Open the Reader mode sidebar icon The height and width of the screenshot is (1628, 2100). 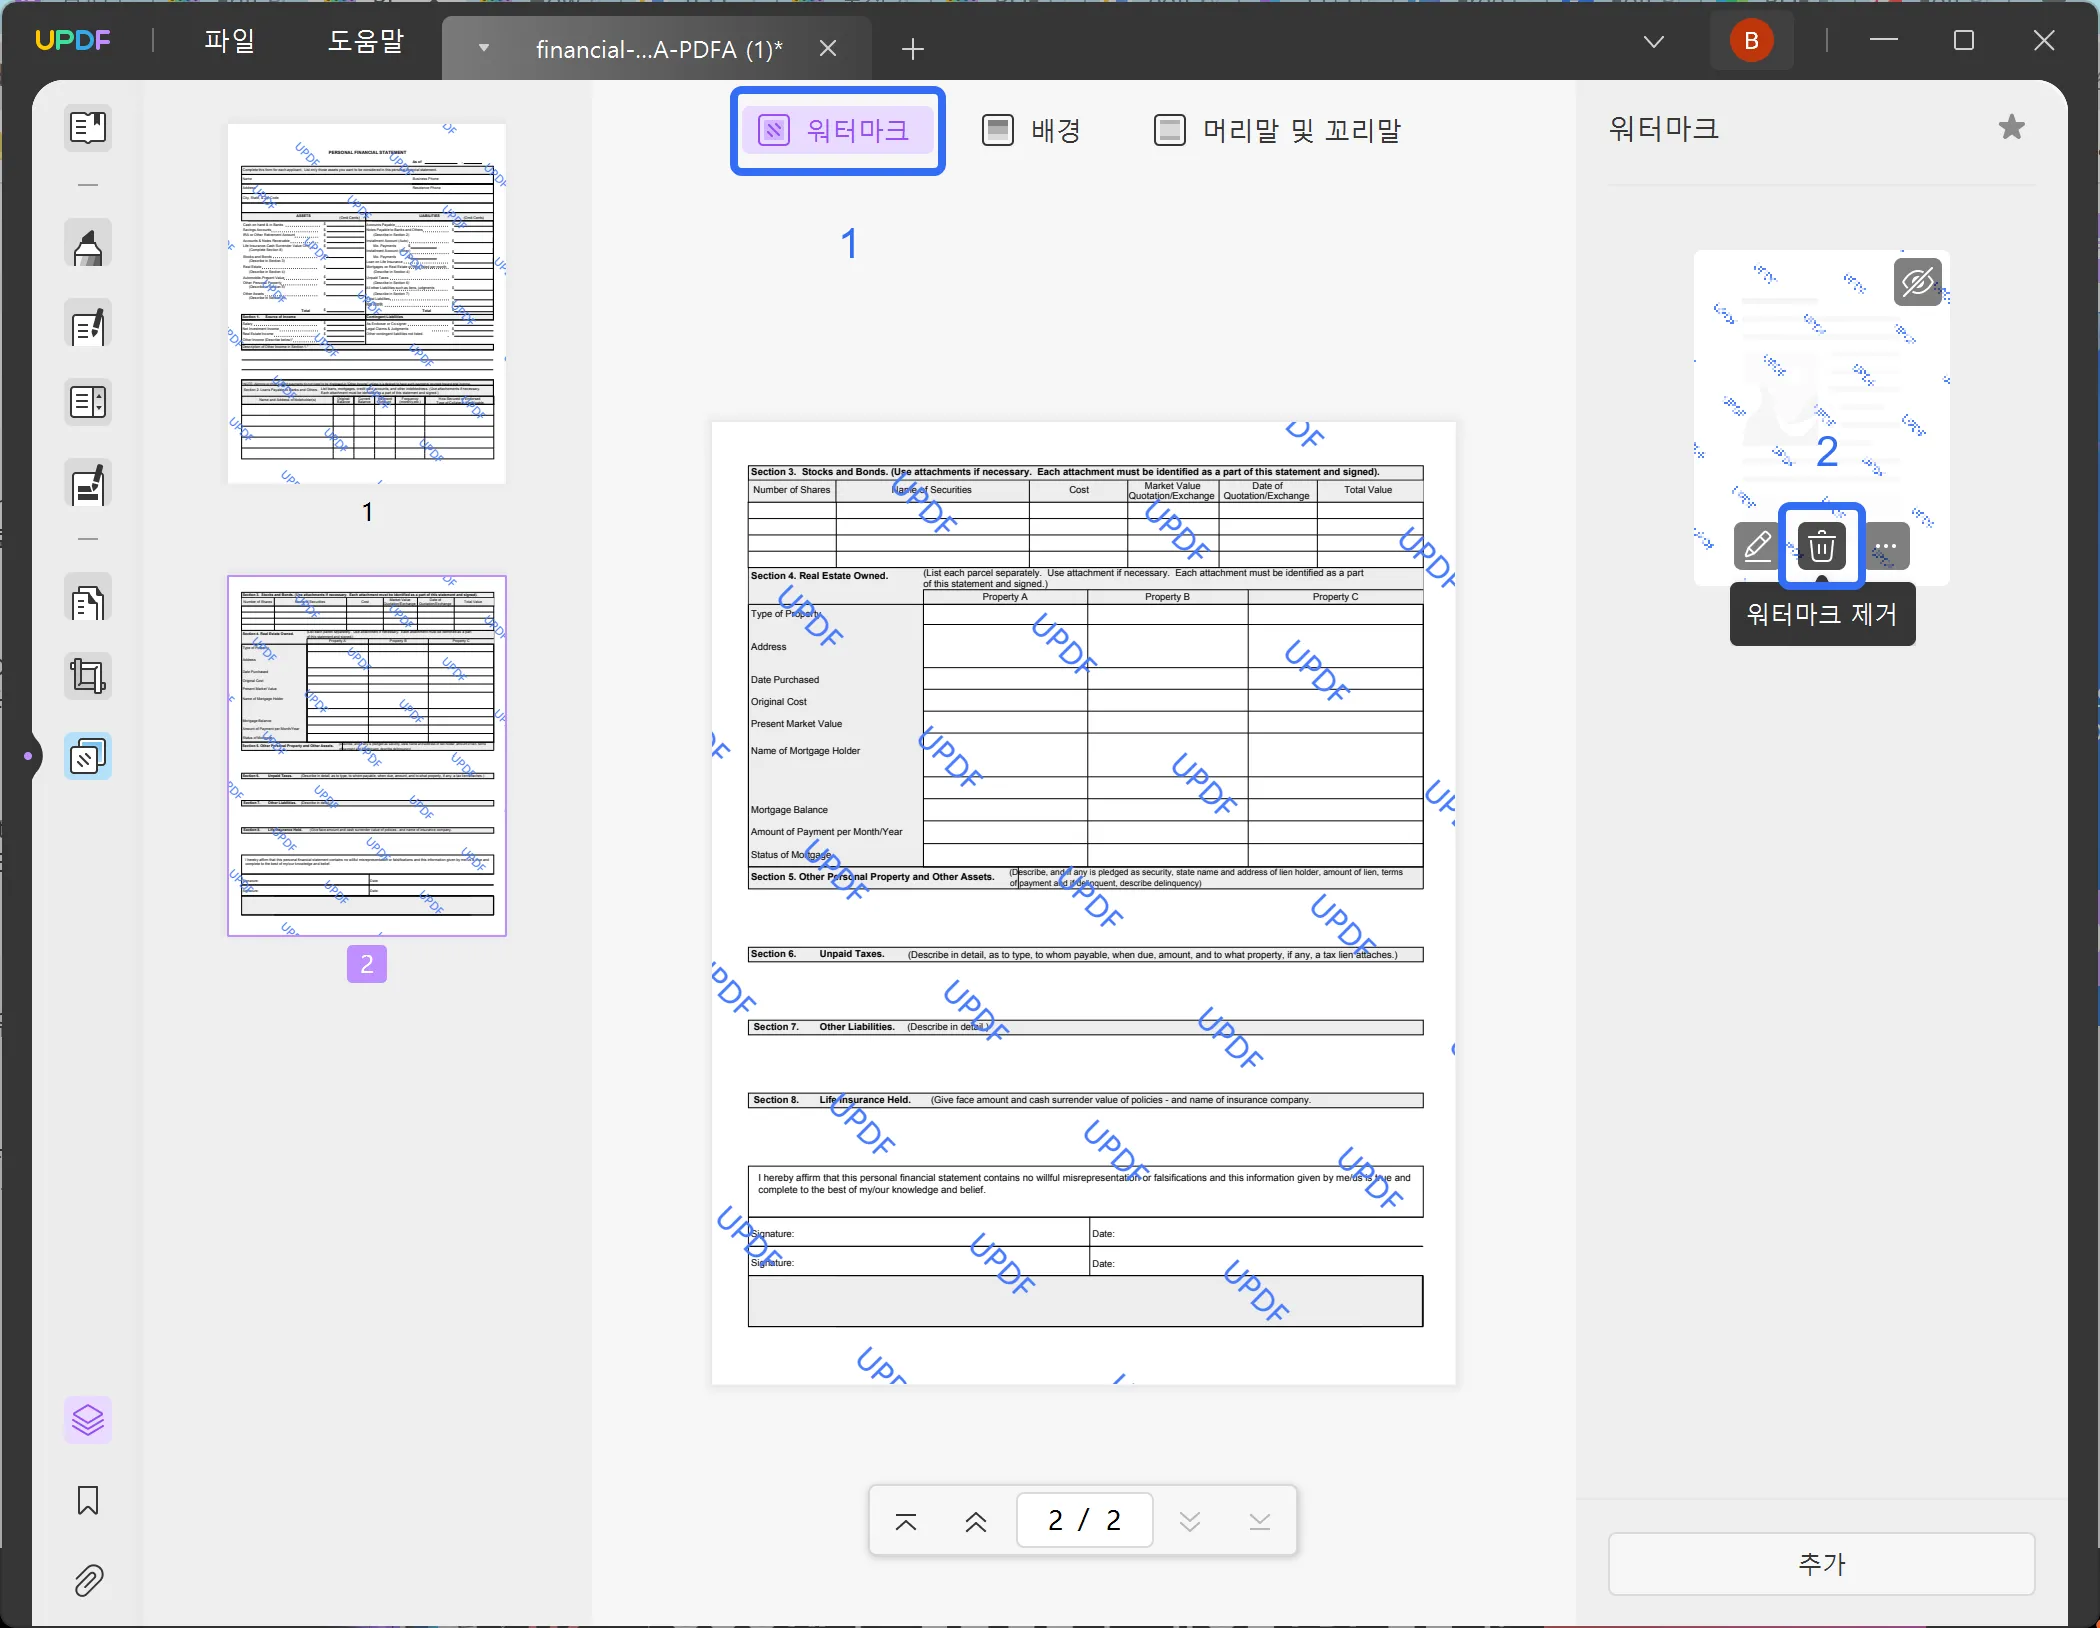pos(88,128)
